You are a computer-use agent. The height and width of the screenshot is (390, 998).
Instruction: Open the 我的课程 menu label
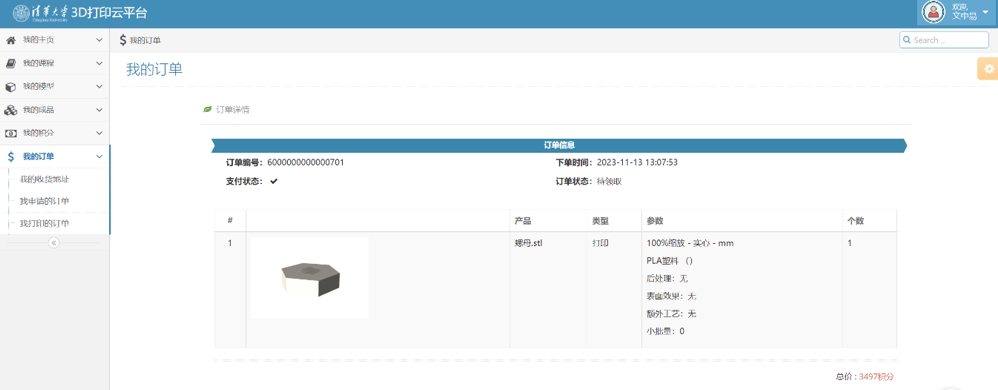pos(38,63)
